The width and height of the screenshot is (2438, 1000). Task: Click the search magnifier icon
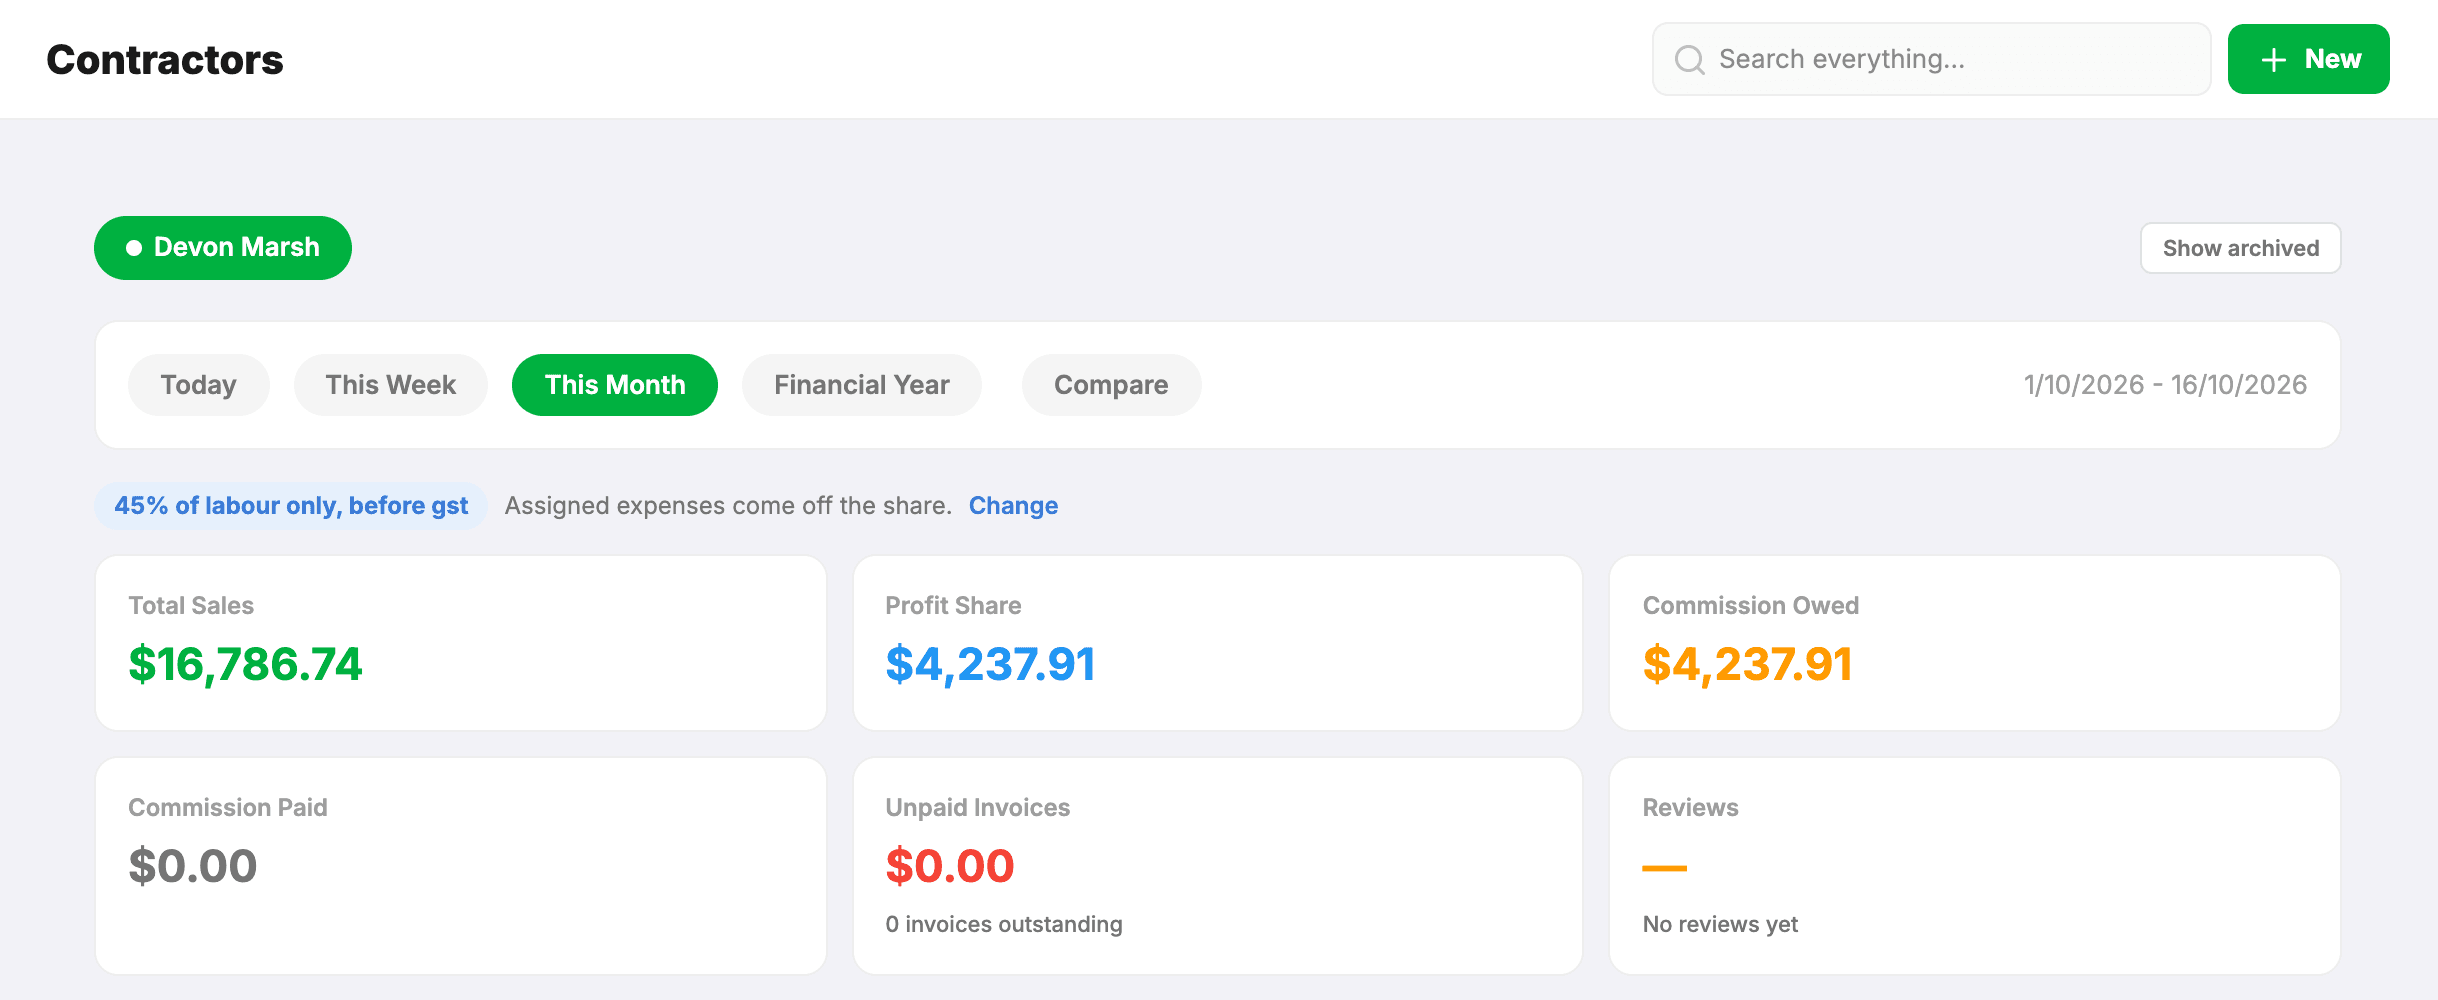tap(1689, 60)
